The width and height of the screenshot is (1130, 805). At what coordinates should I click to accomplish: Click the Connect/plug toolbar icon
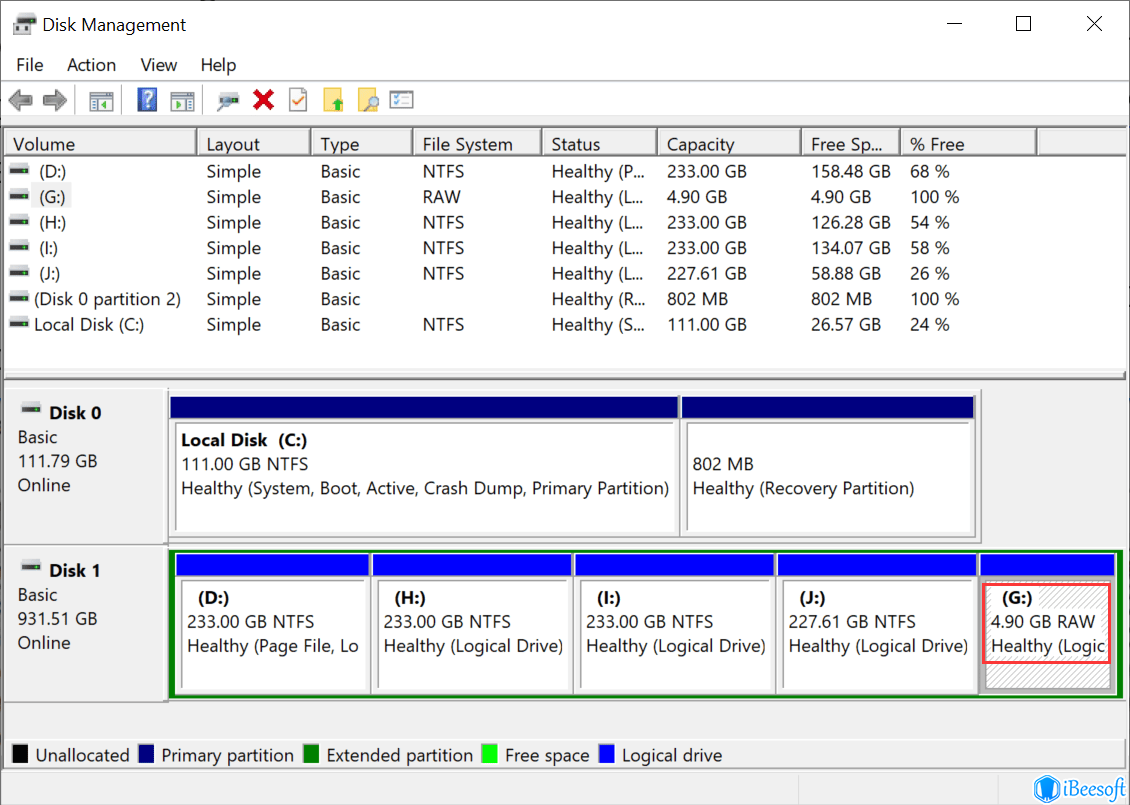[228, 101]
